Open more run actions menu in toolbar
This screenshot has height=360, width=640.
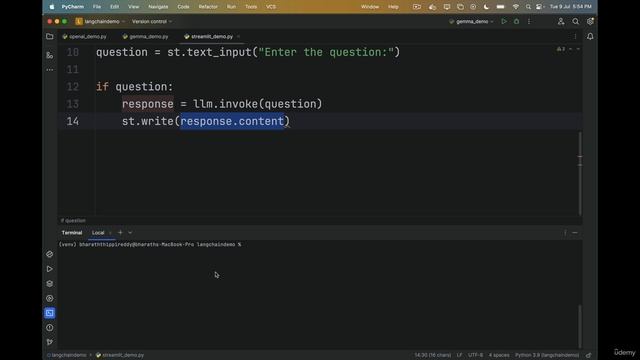click(529, 21)
